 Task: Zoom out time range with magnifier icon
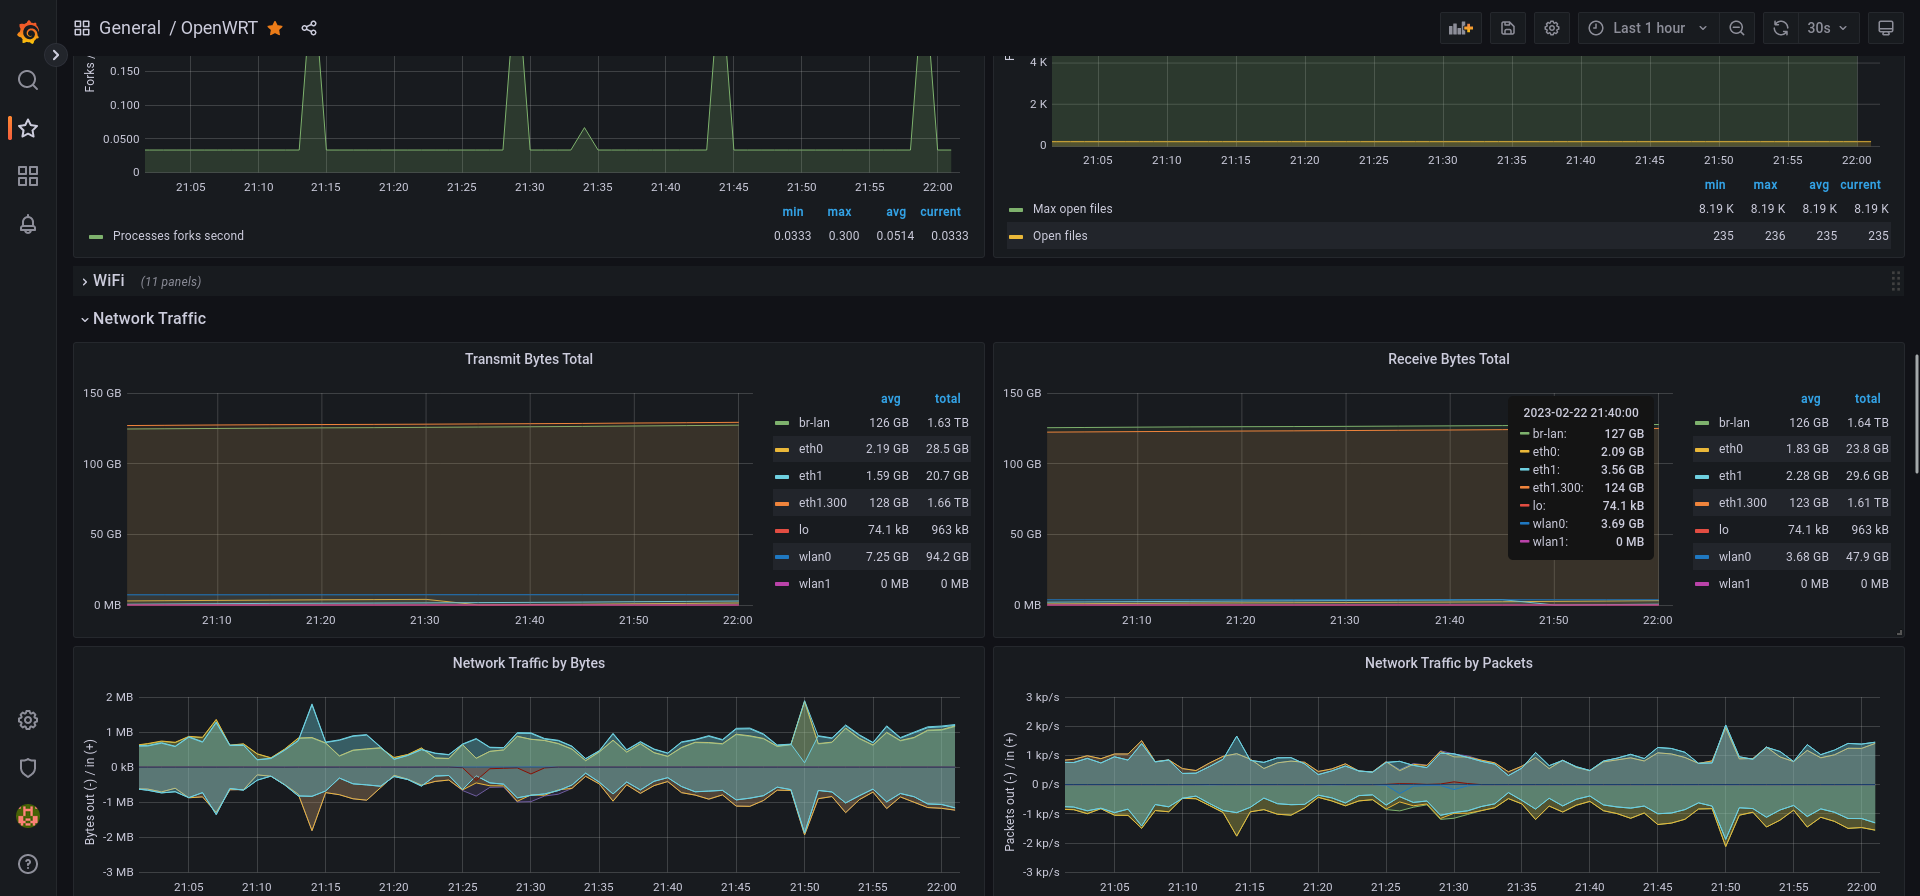tap(1737, 28)
